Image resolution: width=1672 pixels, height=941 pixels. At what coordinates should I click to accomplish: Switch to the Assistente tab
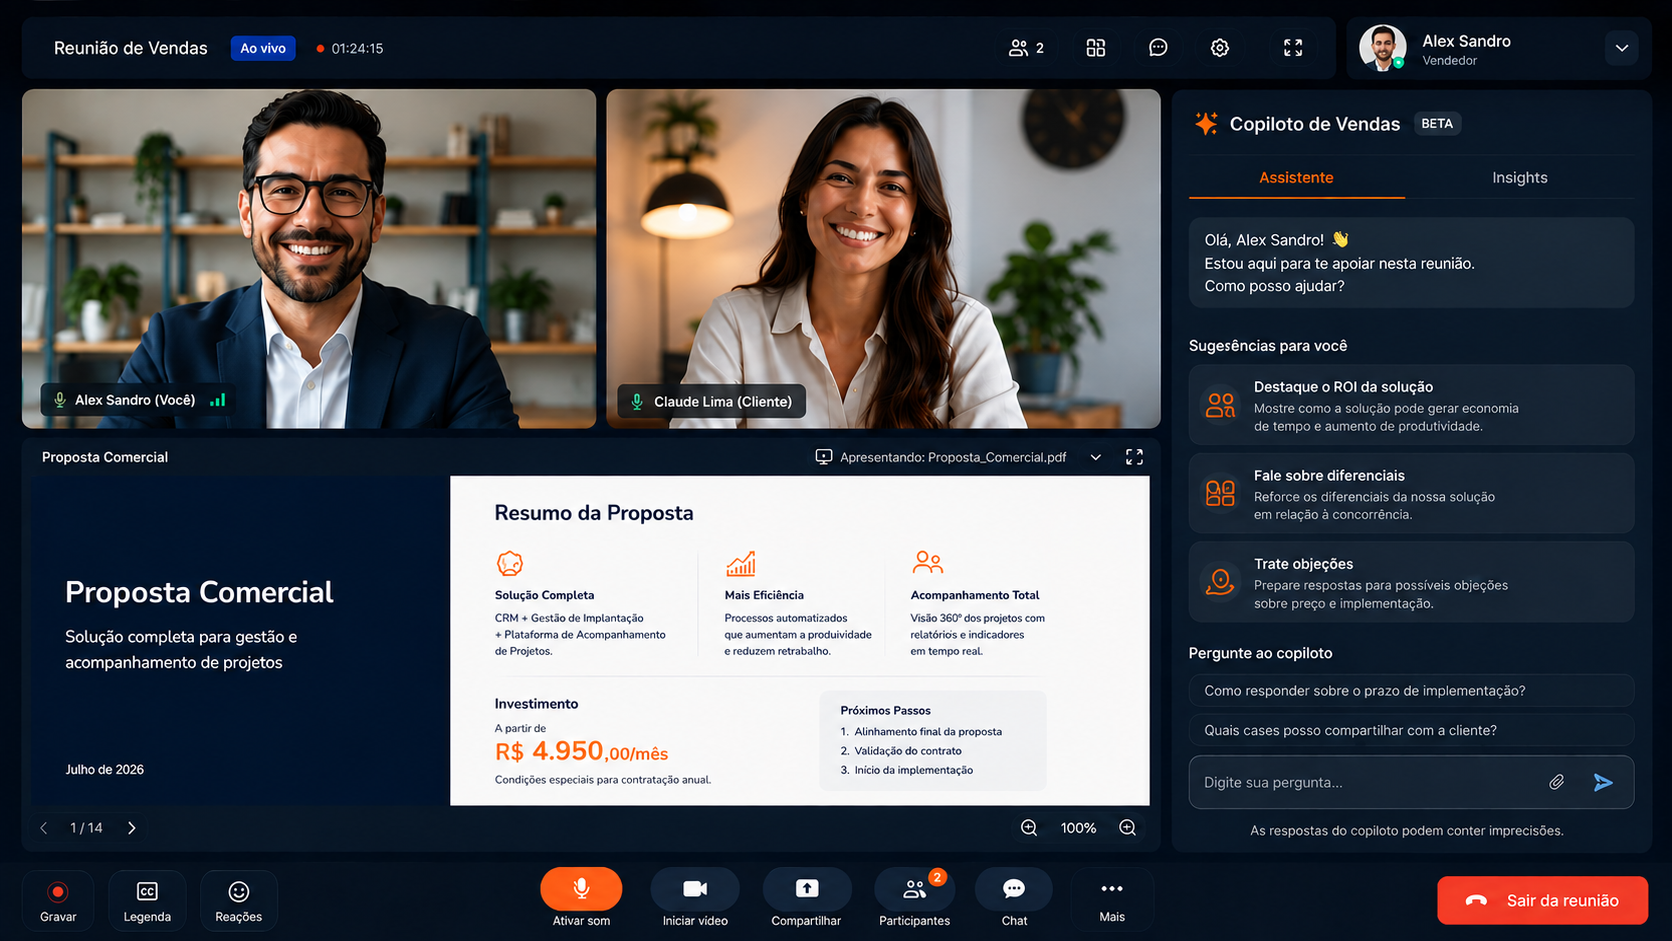(1296, 178)
